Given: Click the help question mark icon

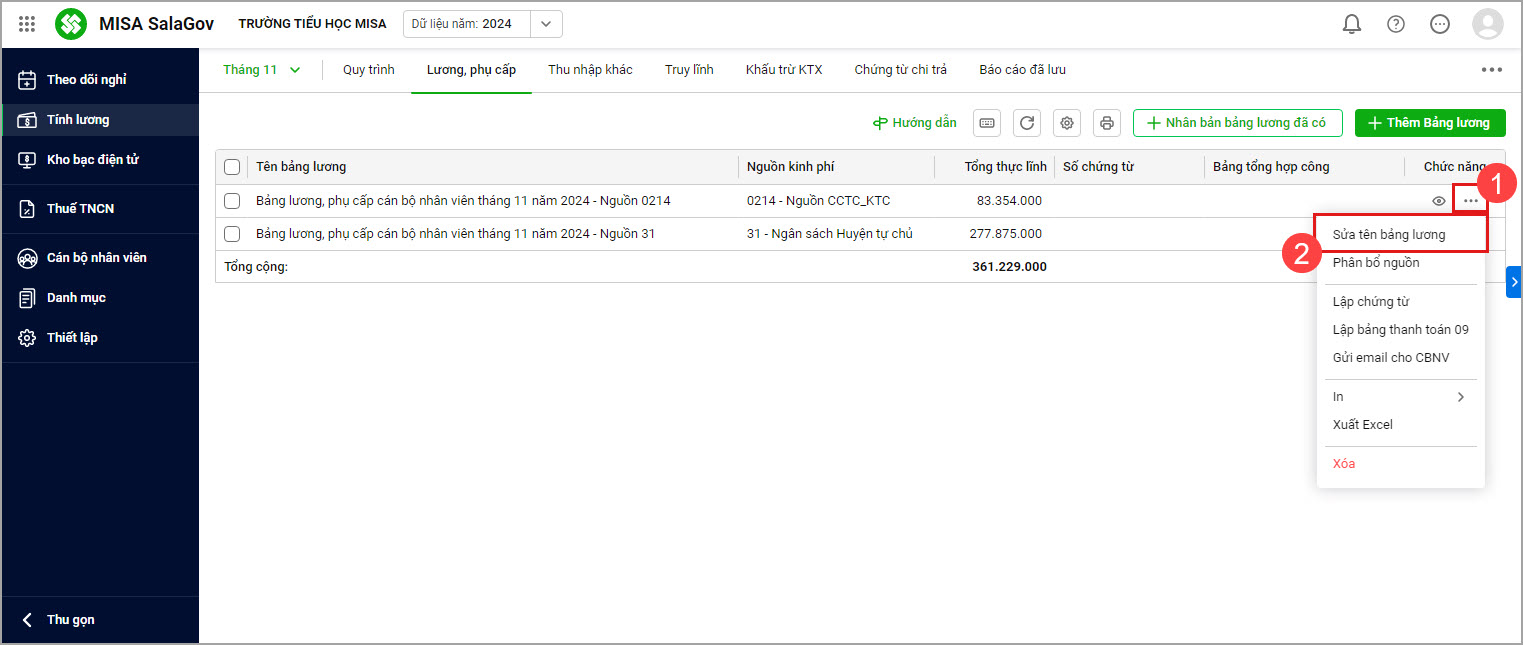Looking at the screenshot, I should (1395, 24).
